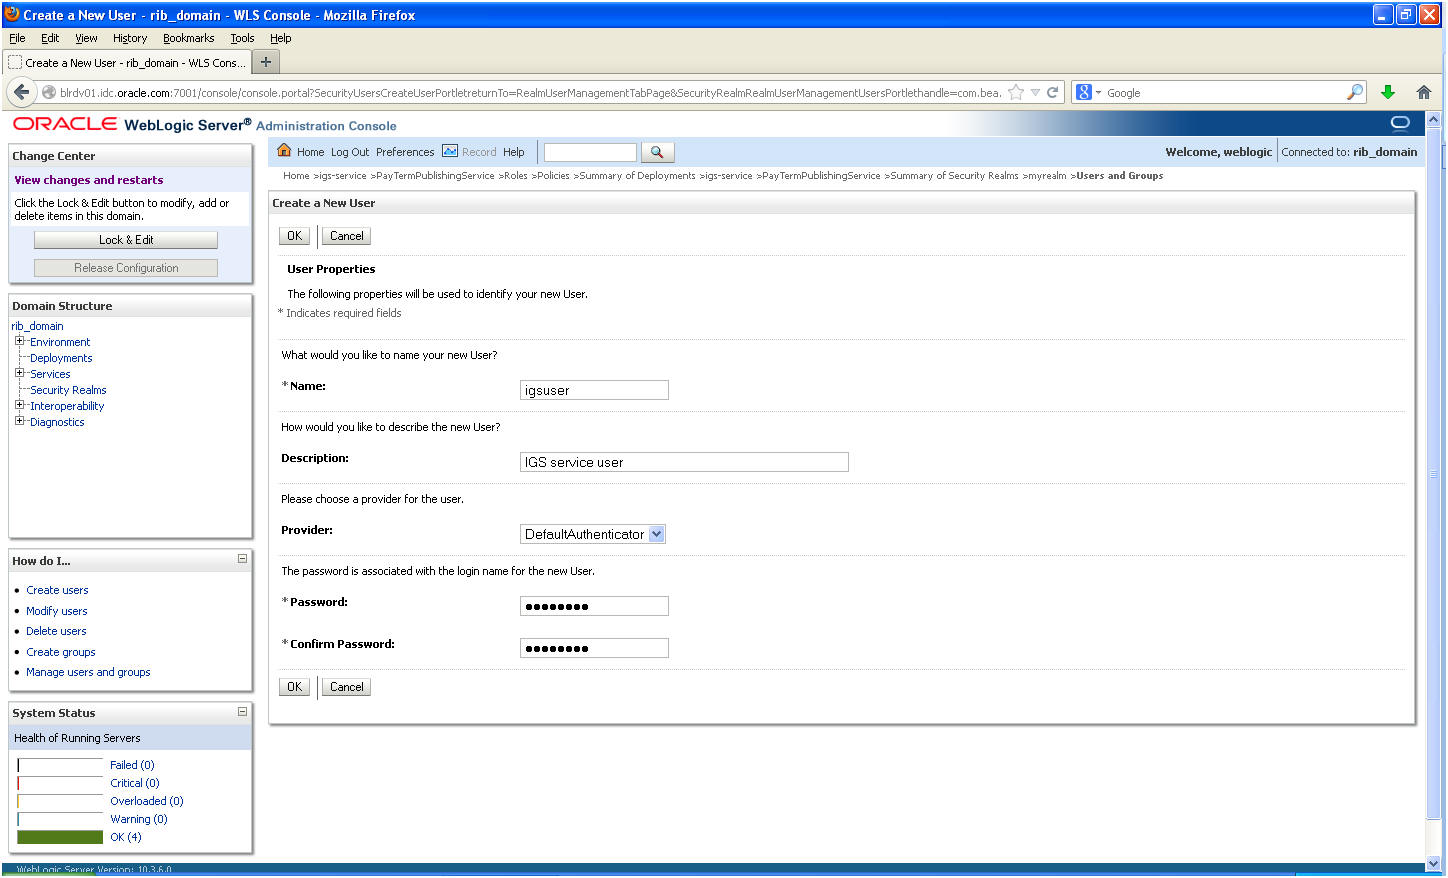Screen dimensions: 1448x878
Task: Click the Google search magnifier icon
Action: 1355,92
